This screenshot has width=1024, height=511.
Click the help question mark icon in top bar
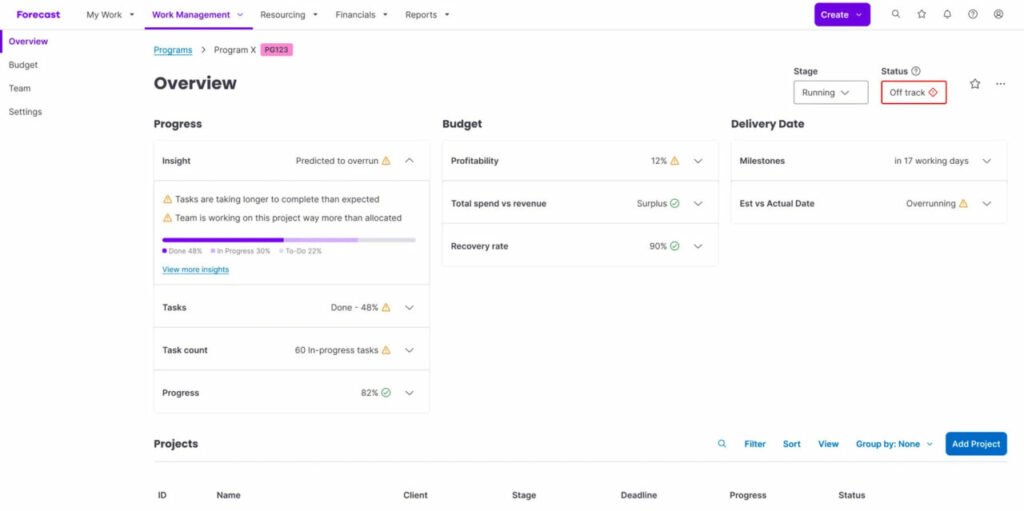pos(973,15)
